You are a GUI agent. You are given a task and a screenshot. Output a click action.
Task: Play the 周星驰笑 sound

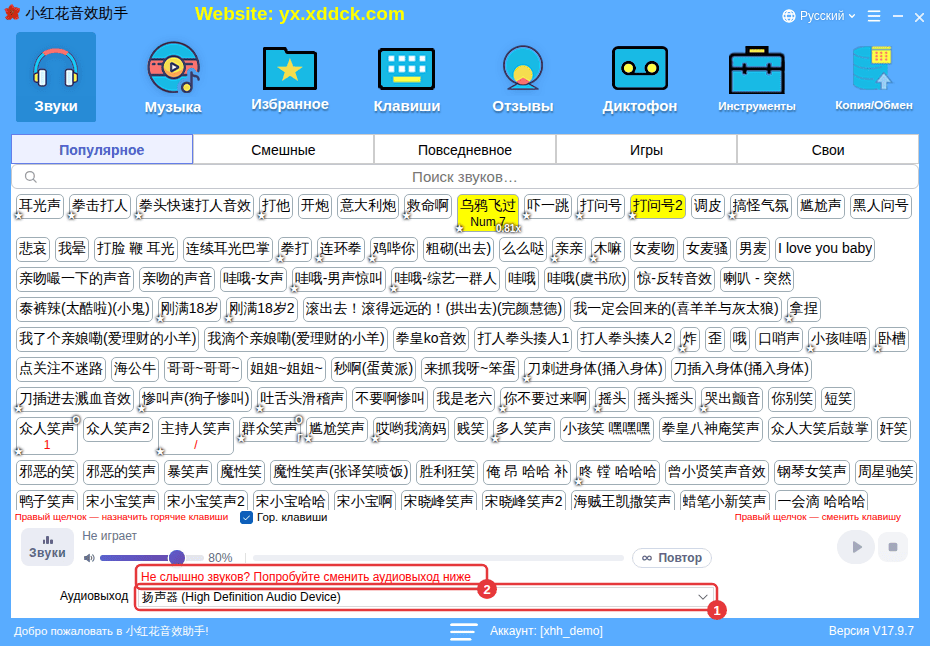[x=886, y=472]
